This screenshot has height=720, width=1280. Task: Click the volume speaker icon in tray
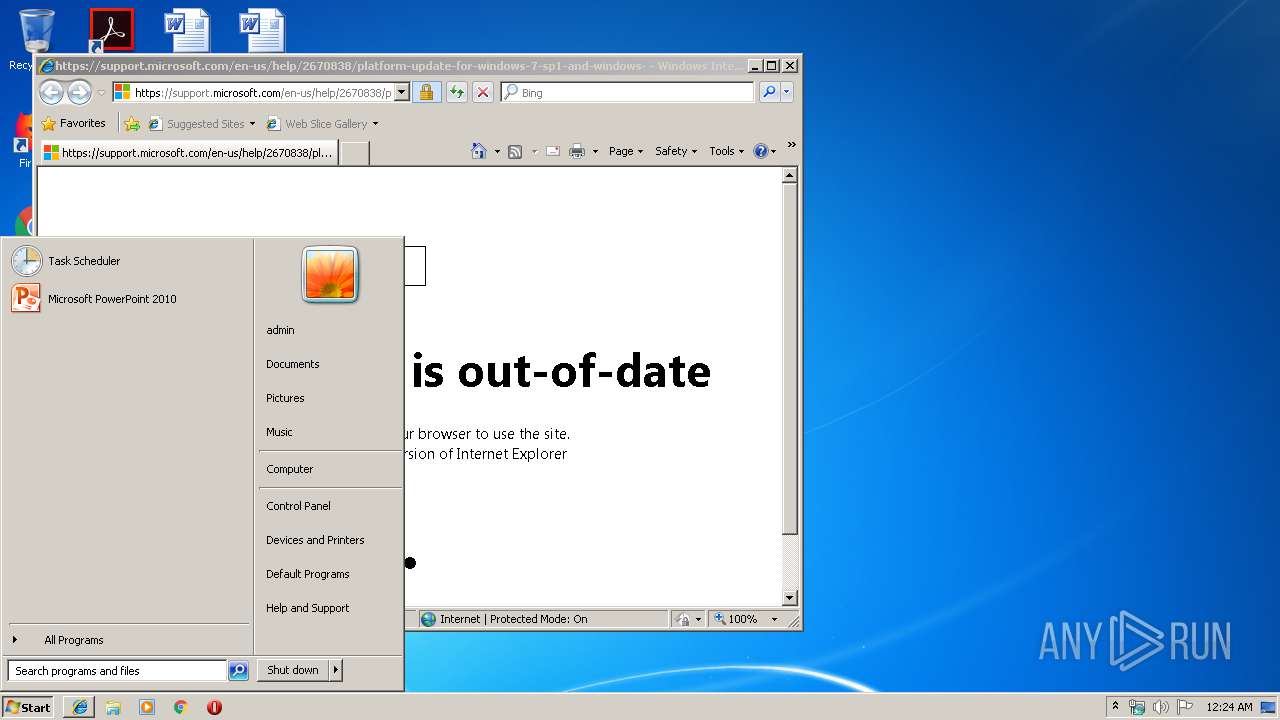coord(1161,707)
